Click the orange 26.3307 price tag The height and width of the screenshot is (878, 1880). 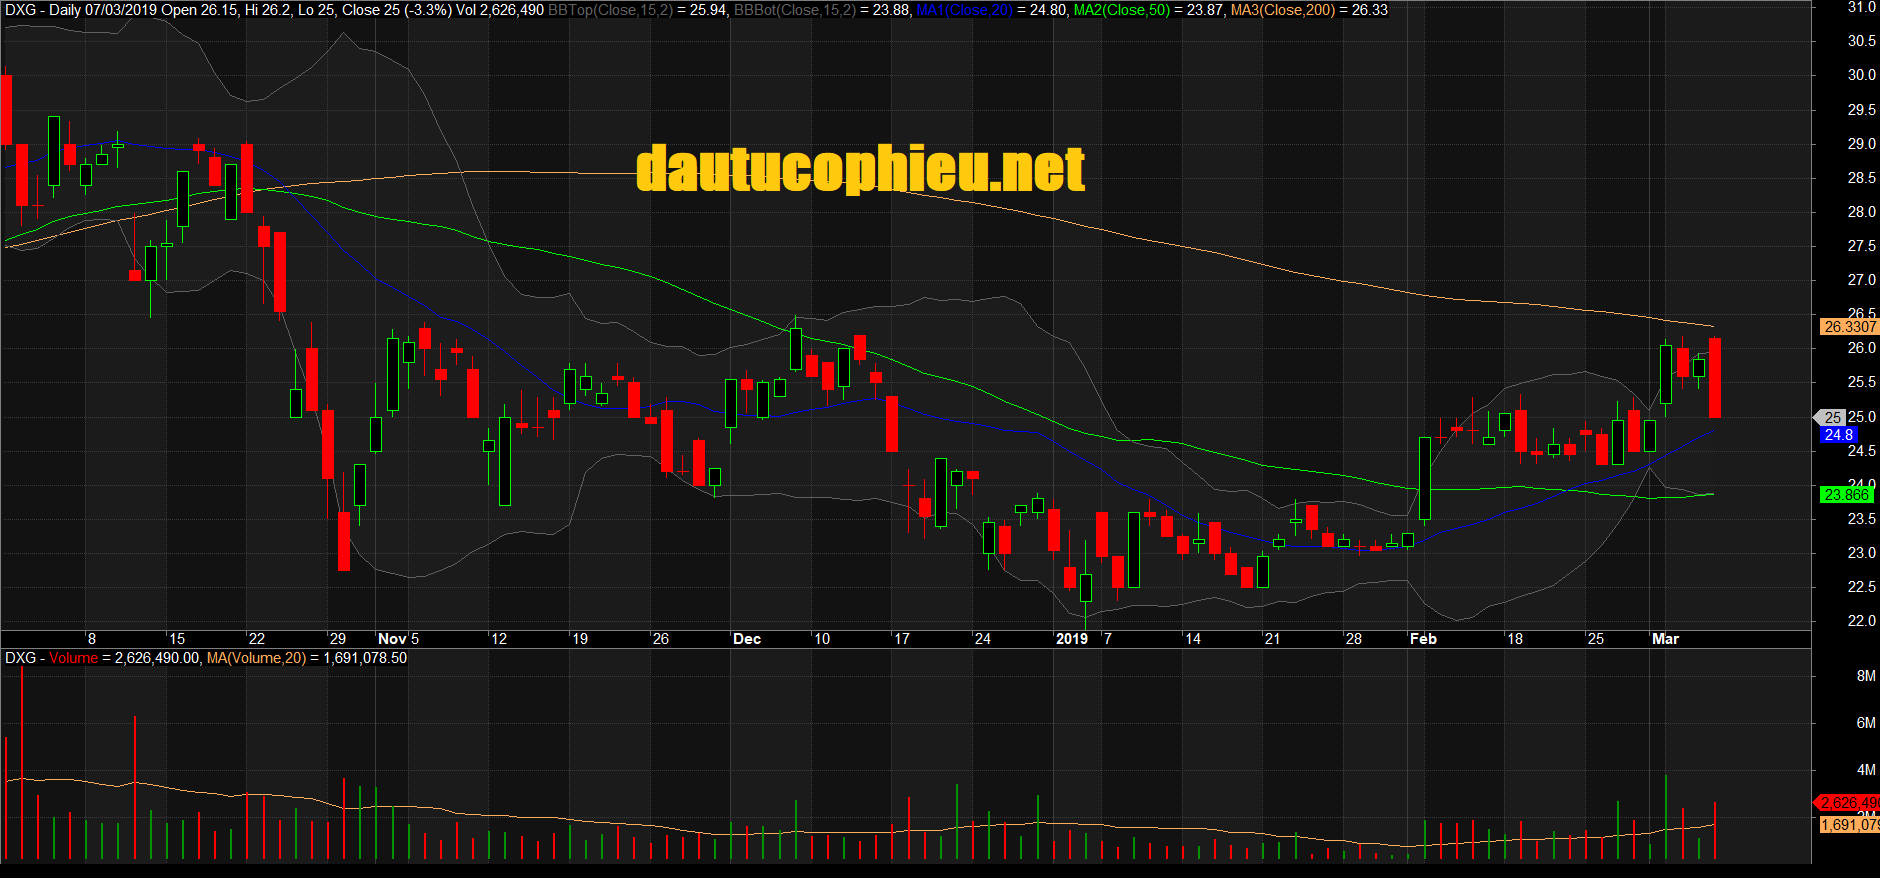(1850, 327)
